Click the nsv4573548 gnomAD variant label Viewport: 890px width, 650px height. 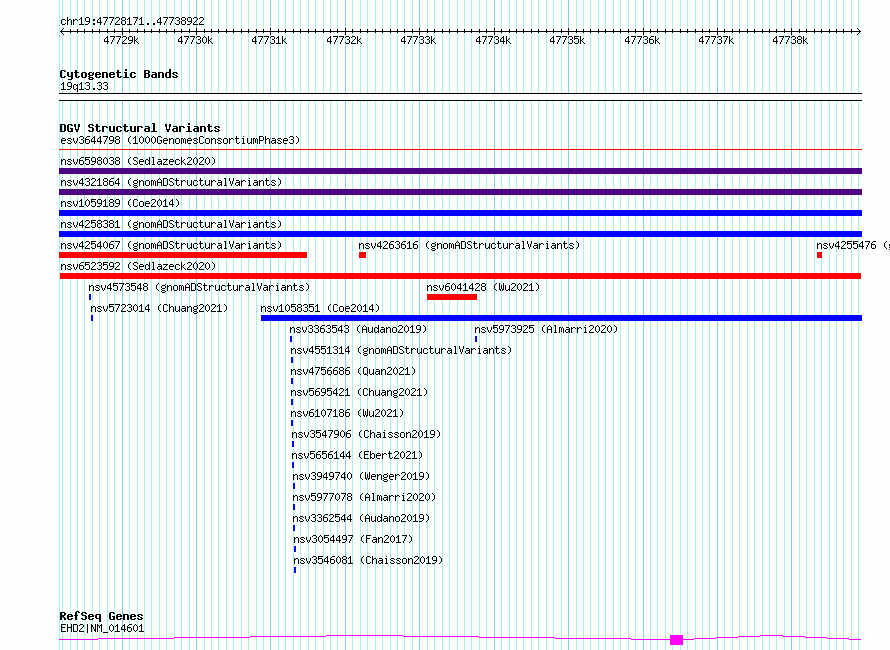coord(199,287)
